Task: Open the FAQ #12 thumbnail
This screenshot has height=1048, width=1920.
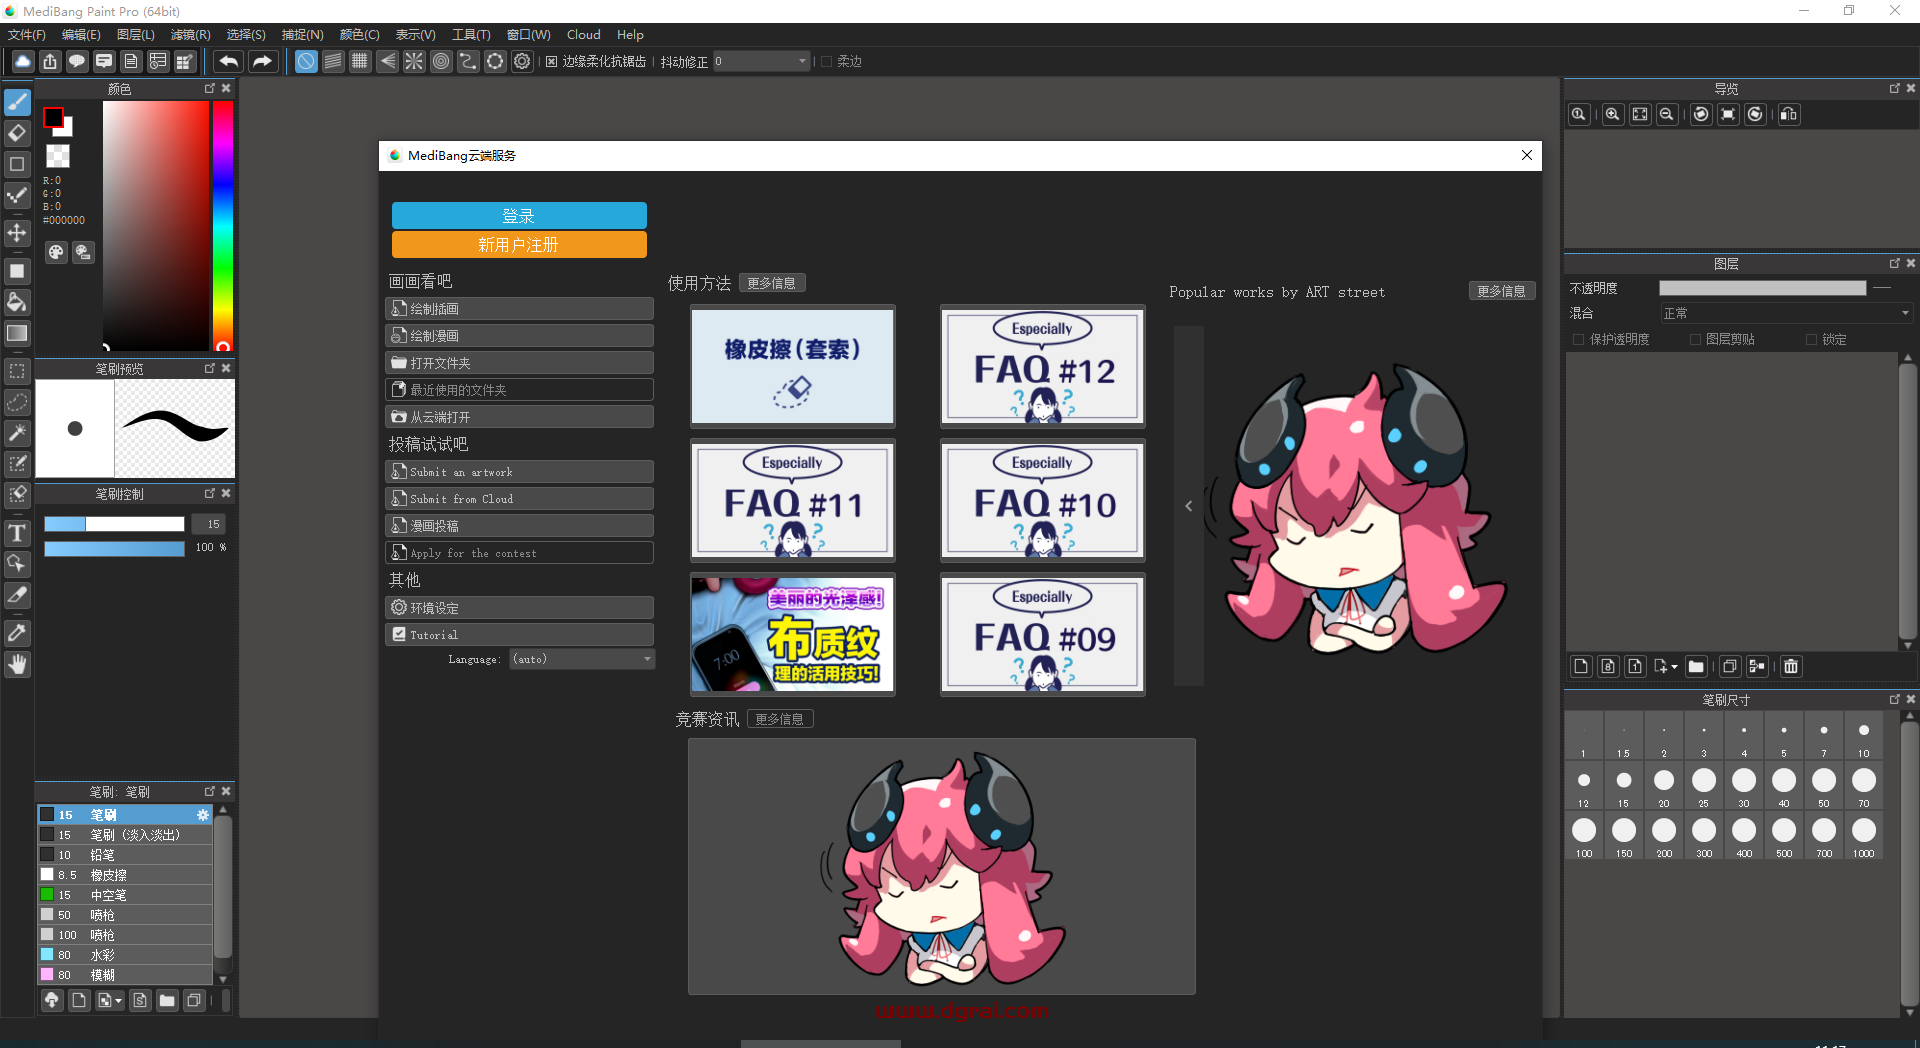Action: [1043, 367]
